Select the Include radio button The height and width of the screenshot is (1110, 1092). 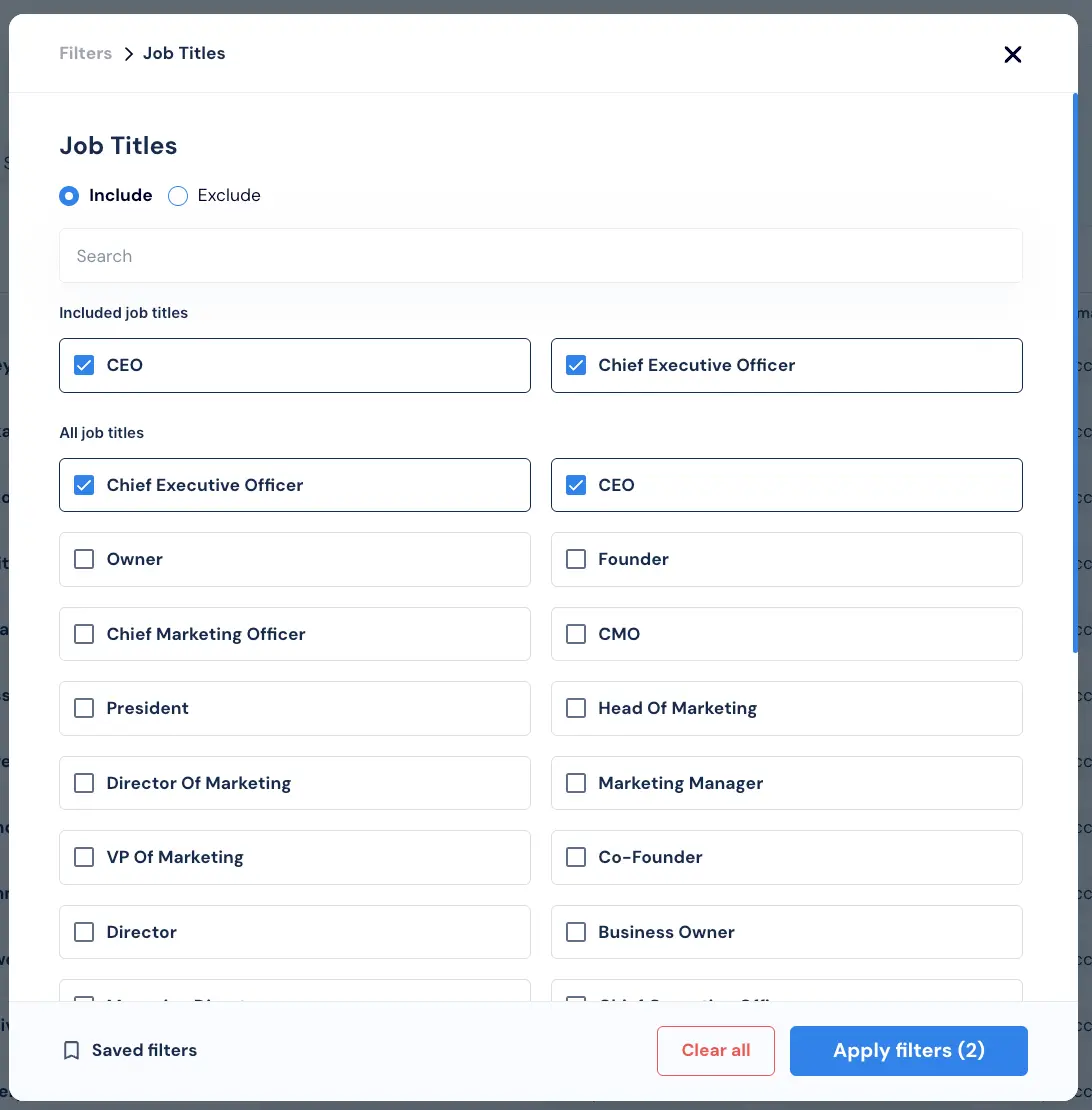click(69, 196)
